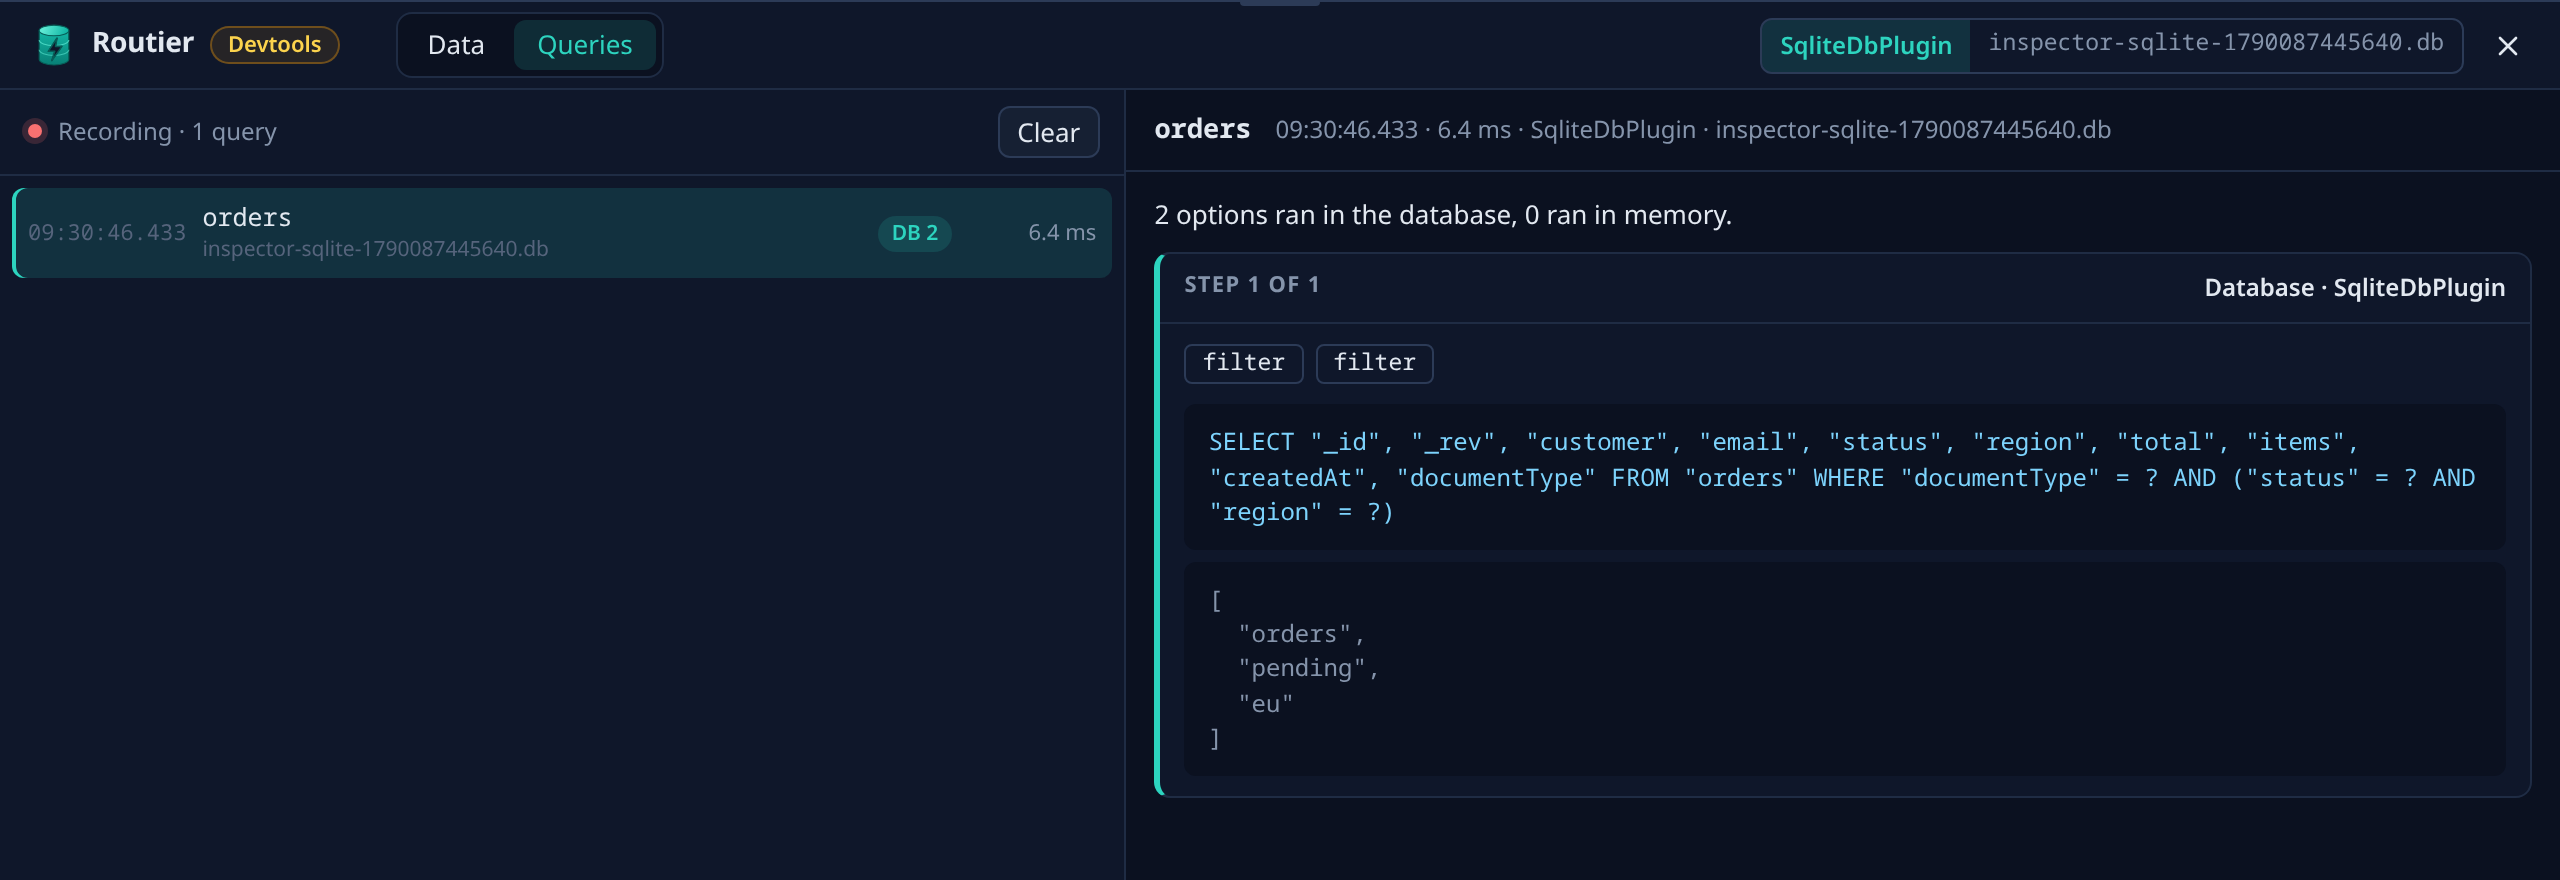The height and width of the screenshot is (880, 2560).
Task: Click the 09:30:46.433 timestamp in query list
Action: pyautogui.click(x=107, y=233)
